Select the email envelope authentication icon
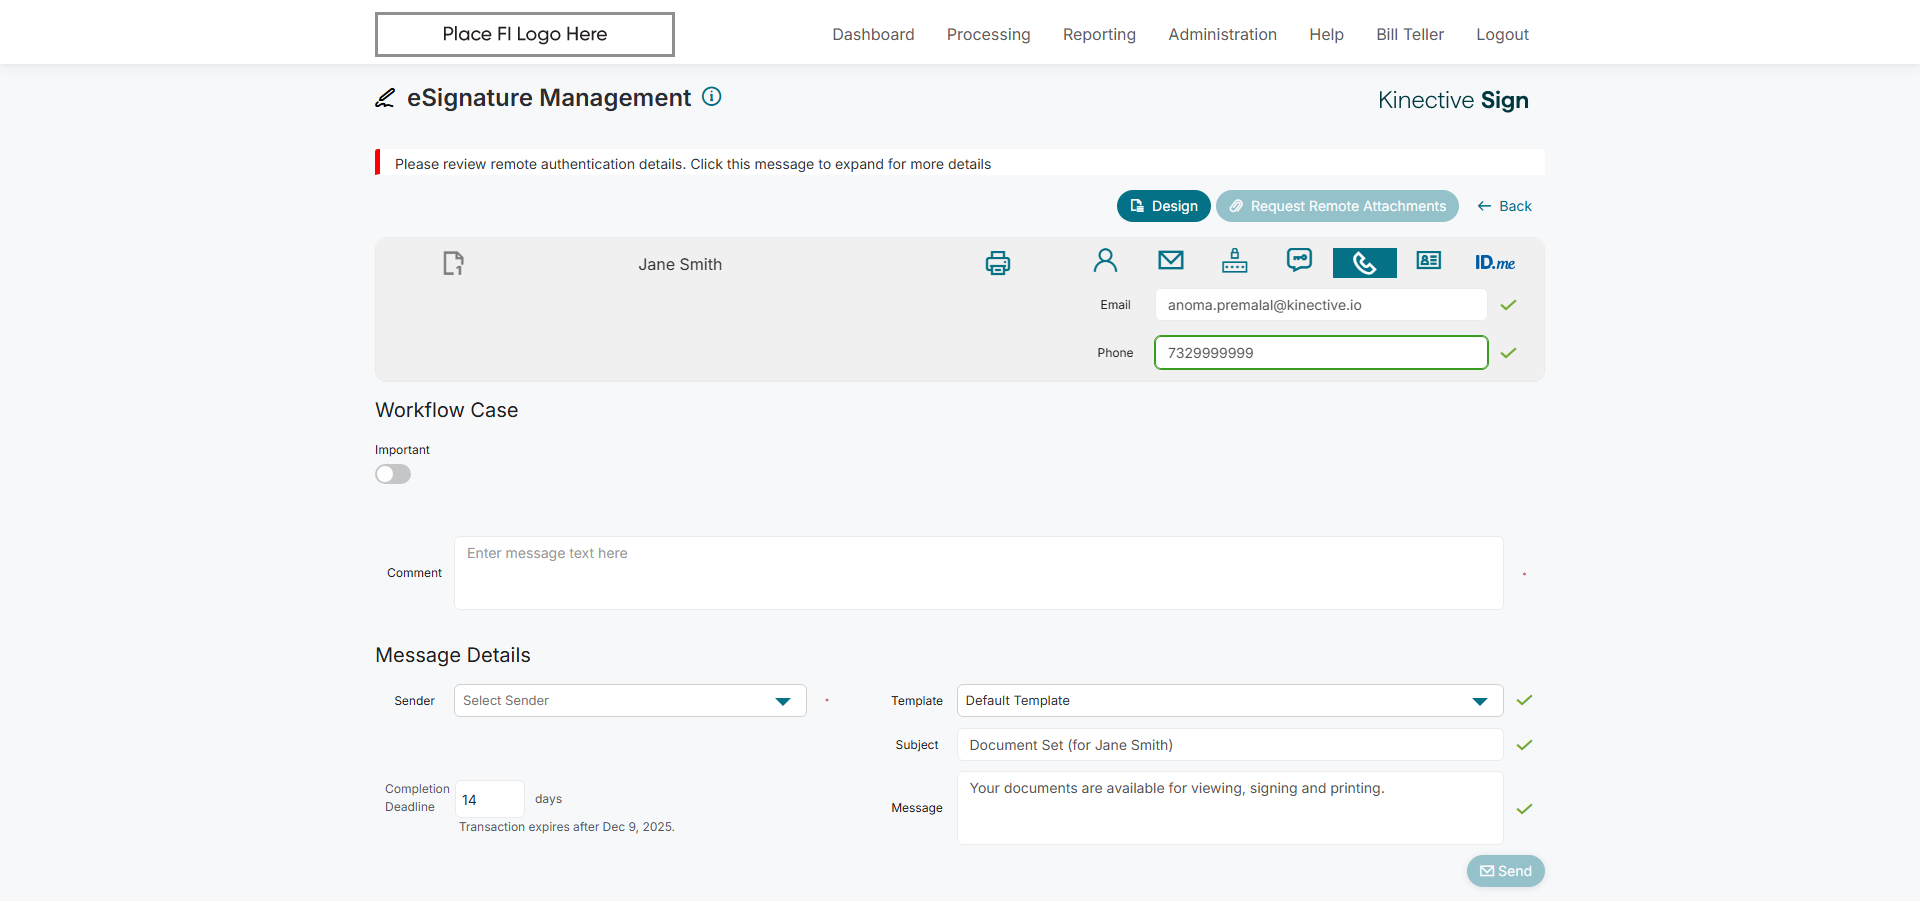 coord(1171,261)
